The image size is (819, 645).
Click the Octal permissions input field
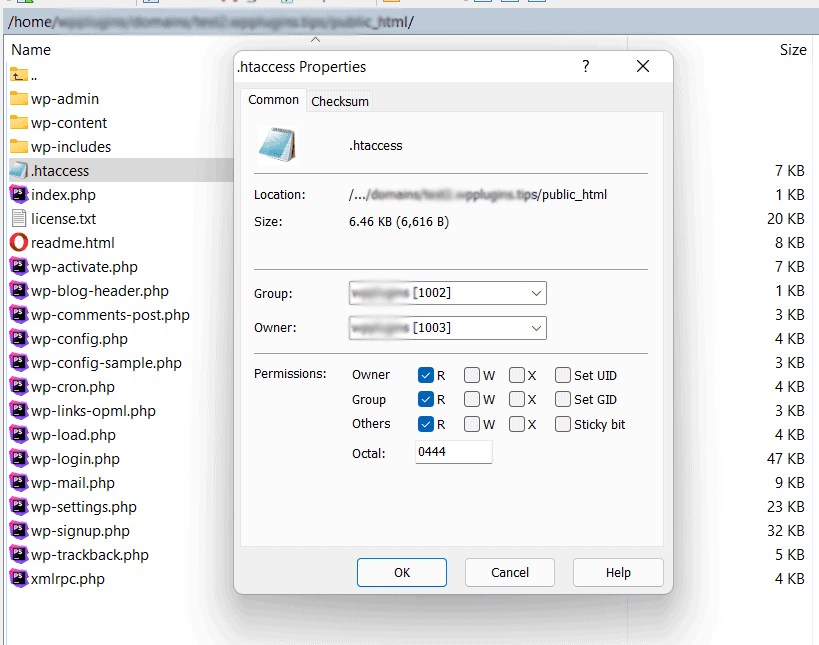coord(453,453)
